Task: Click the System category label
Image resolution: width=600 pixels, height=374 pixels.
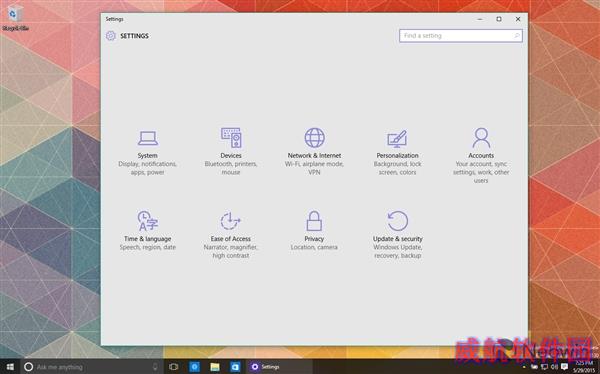Action: pyautogui.click(x=148, y=155)
